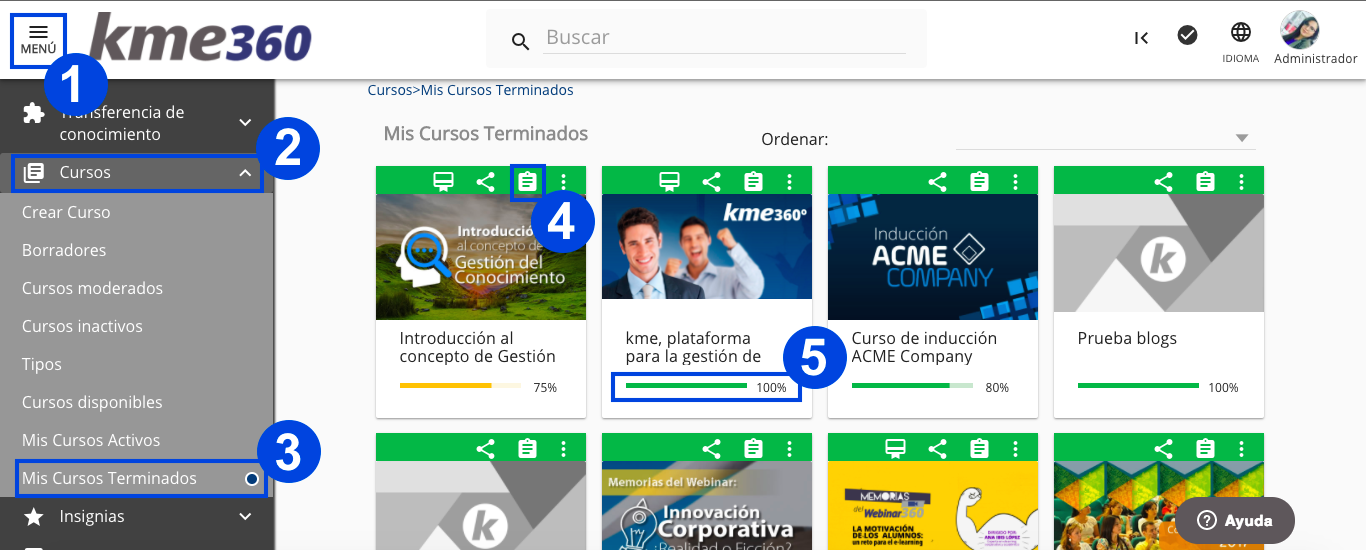Image resolution: width=1366 pixels, height=550 pixels.
Task: Click the Insignias star icon
Action: click(34, 517)
